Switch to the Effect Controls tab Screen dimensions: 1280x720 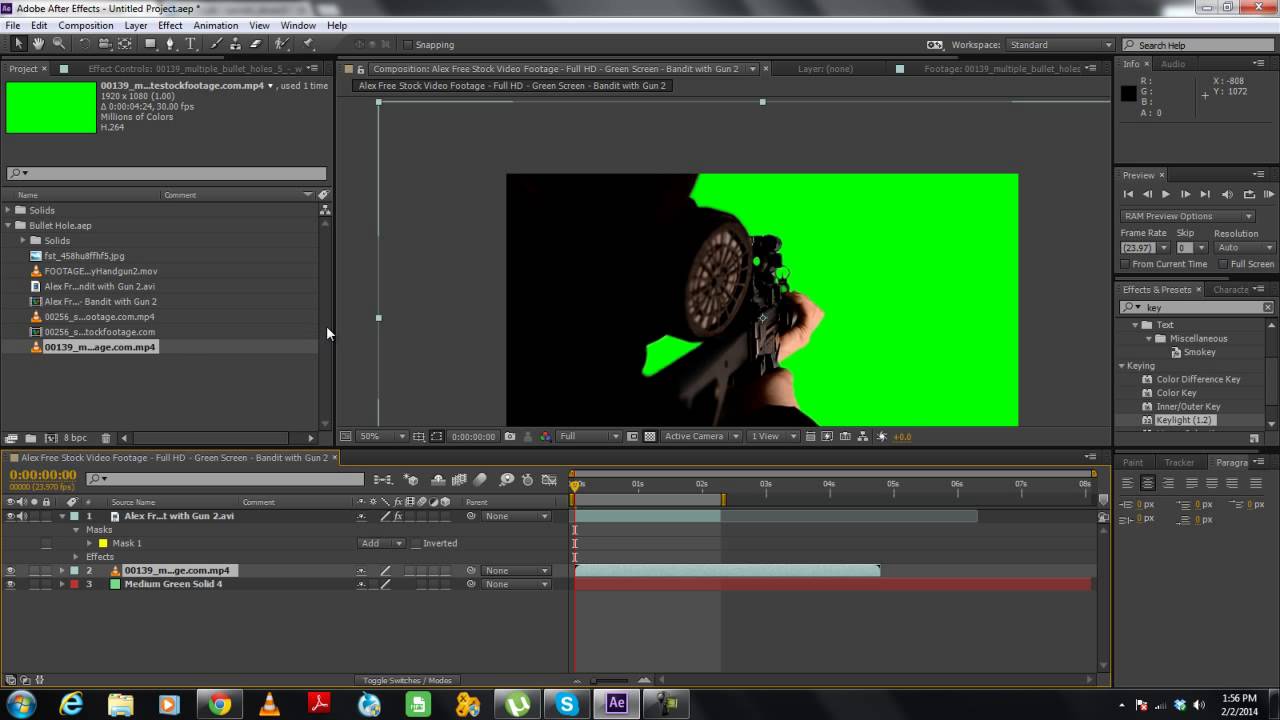point(195,69)
